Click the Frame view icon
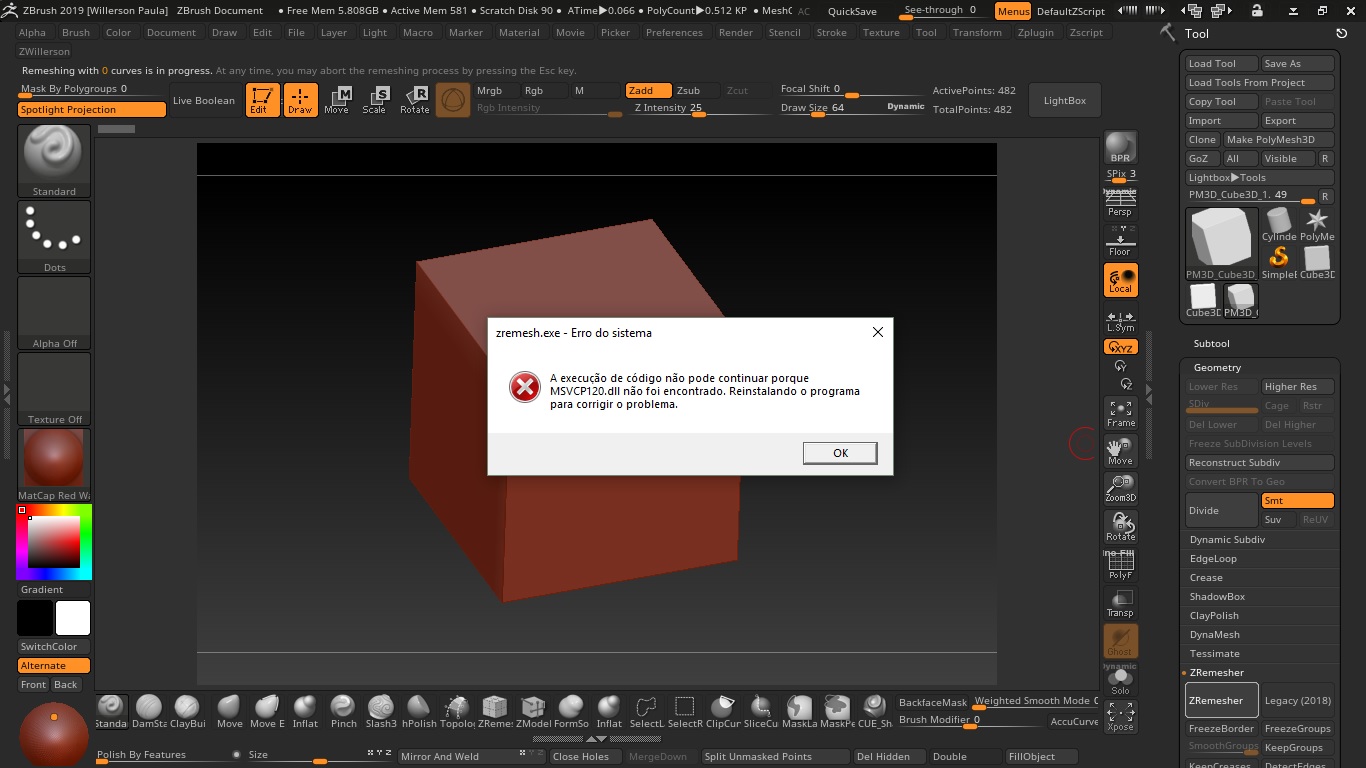The width and height of the screenshot is (1366, 768). point(1120,413)
